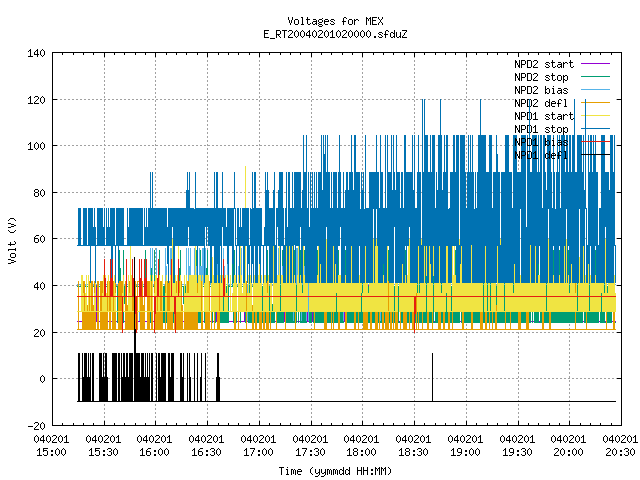
Task: Click the green NPD2 stop legend line
Action: tap(596, 77)
